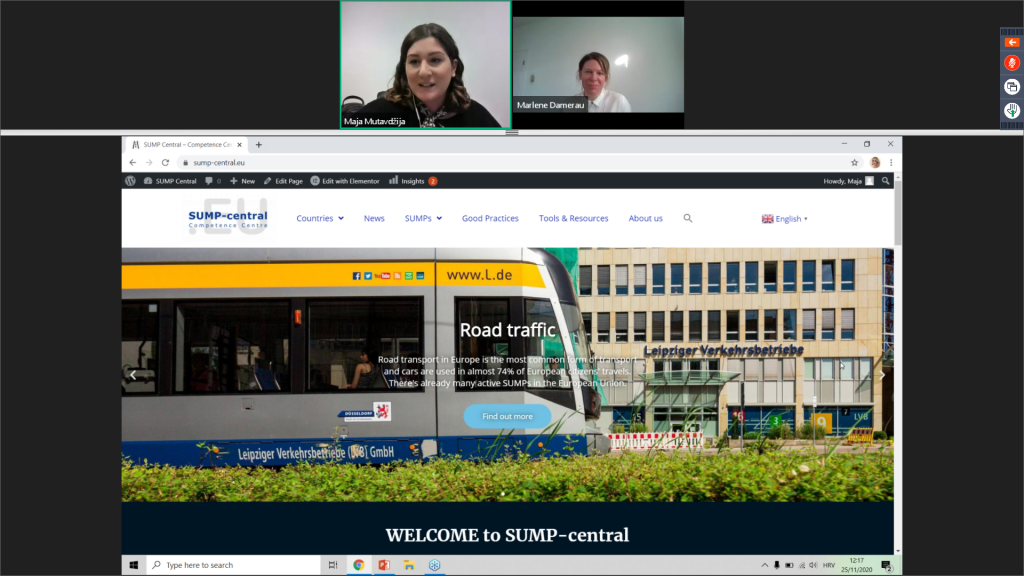Open File Explorer from the taskbar
1024x576 pixels.
409,565
